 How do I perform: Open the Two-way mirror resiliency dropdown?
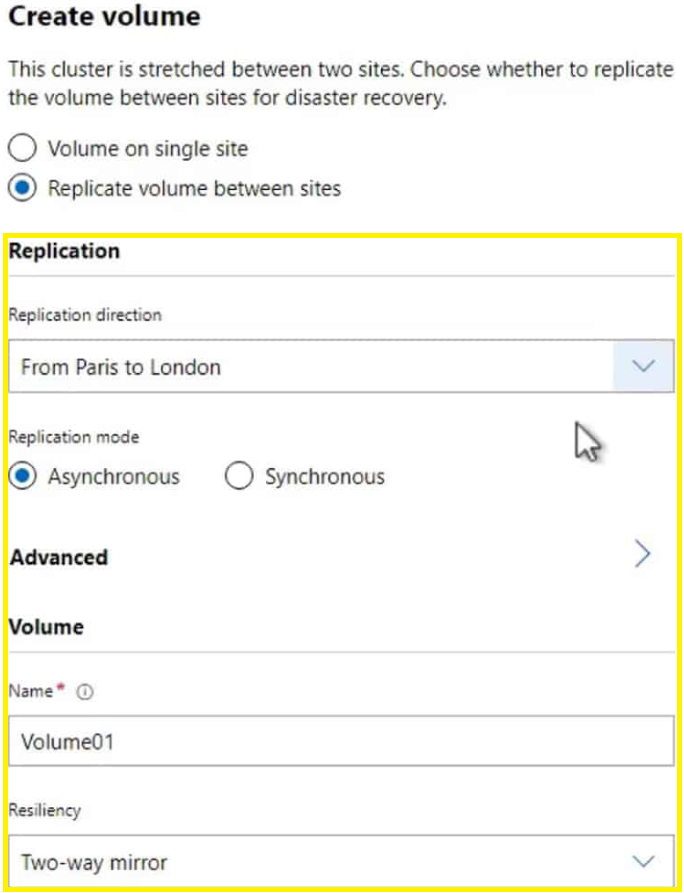click(x=341, y=861)
